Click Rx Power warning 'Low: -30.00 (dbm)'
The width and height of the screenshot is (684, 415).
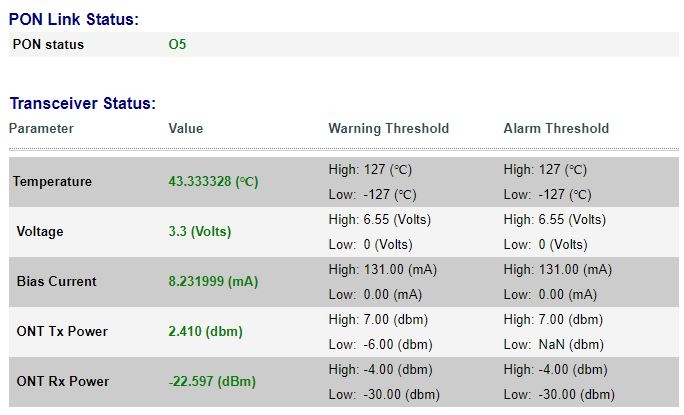click(384, 394)
